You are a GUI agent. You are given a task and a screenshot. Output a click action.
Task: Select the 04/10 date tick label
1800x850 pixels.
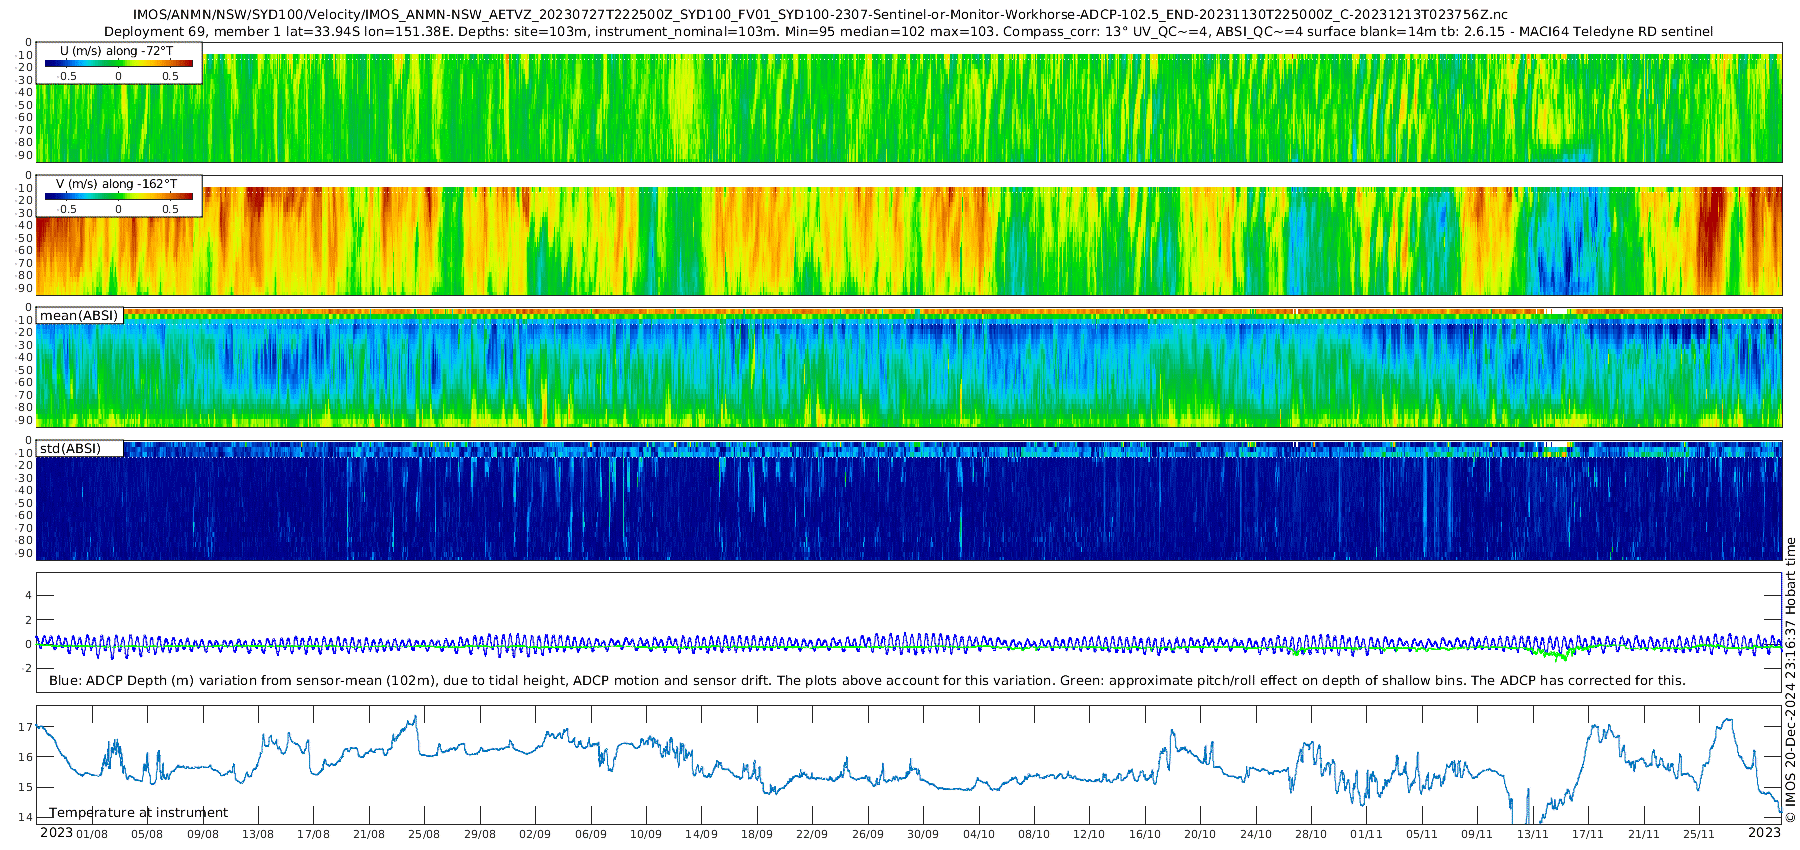click(978, 834)
